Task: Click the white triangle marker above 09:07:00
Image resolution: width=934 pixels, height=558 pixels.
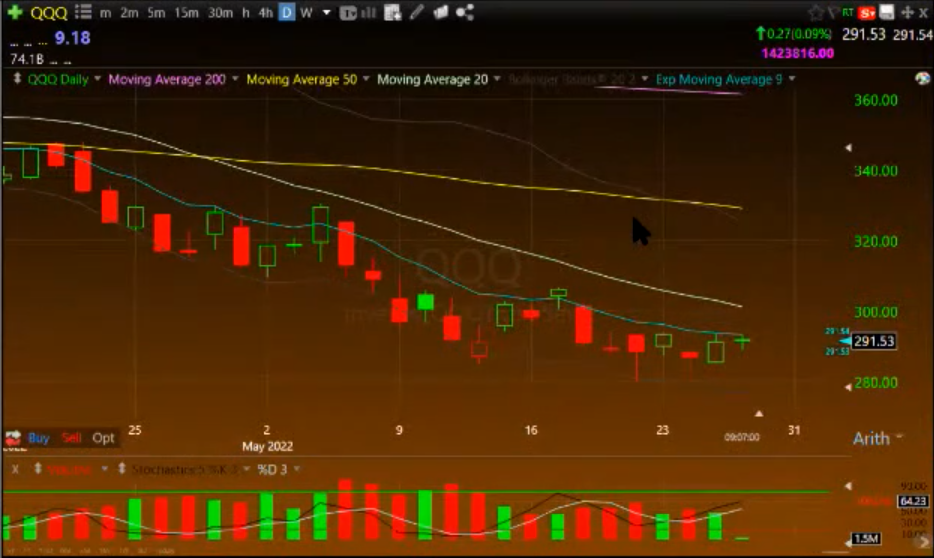Action: point(759,413)
